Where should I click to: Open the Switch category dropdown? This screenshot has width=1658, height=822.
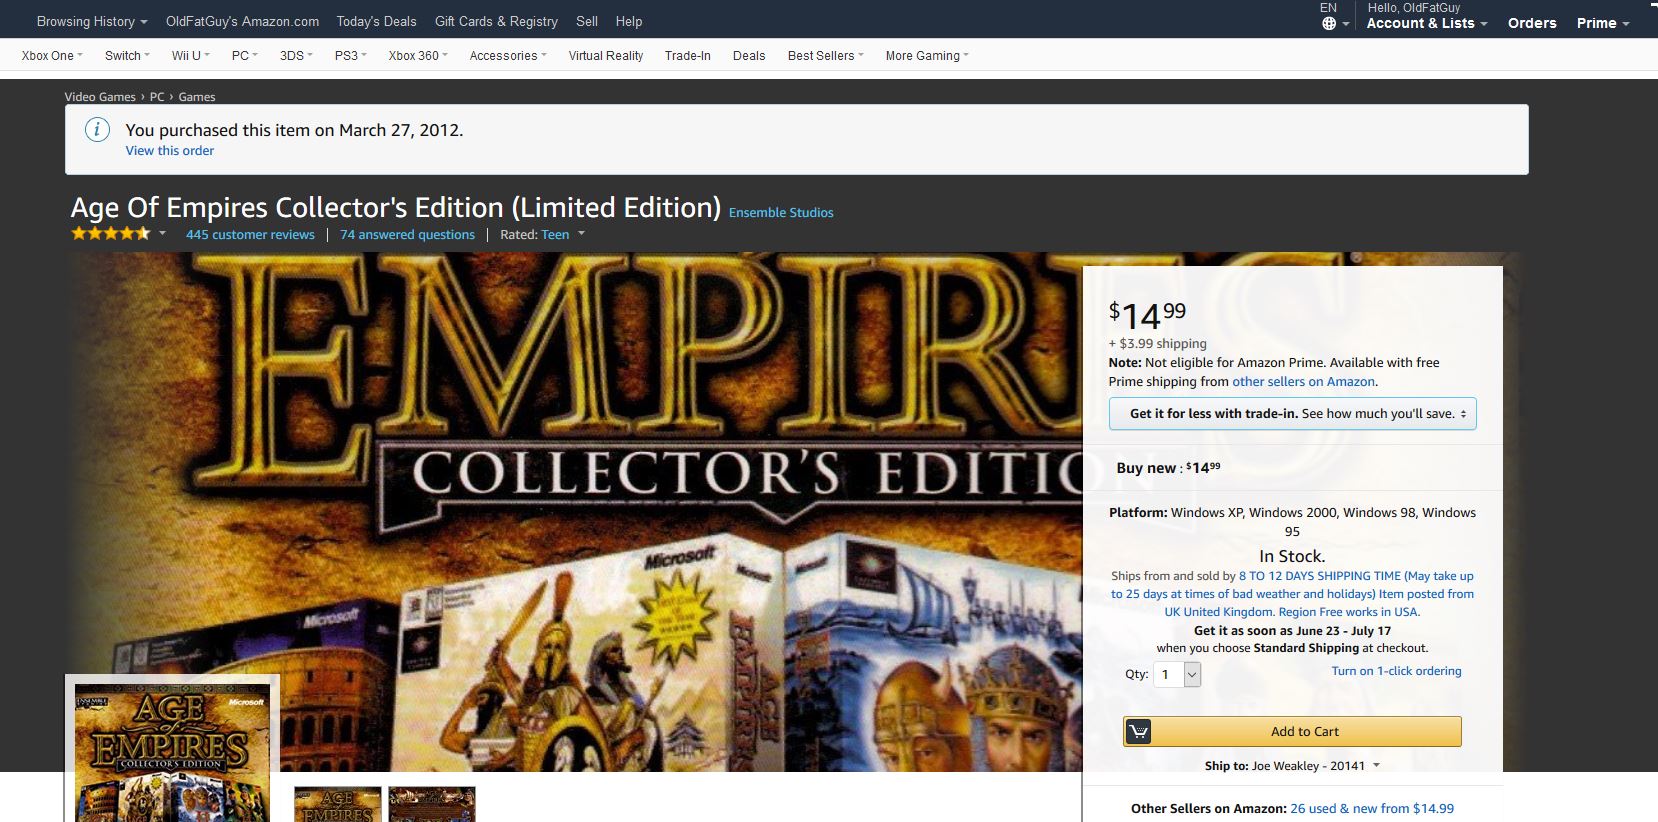(x=127, y=56)
